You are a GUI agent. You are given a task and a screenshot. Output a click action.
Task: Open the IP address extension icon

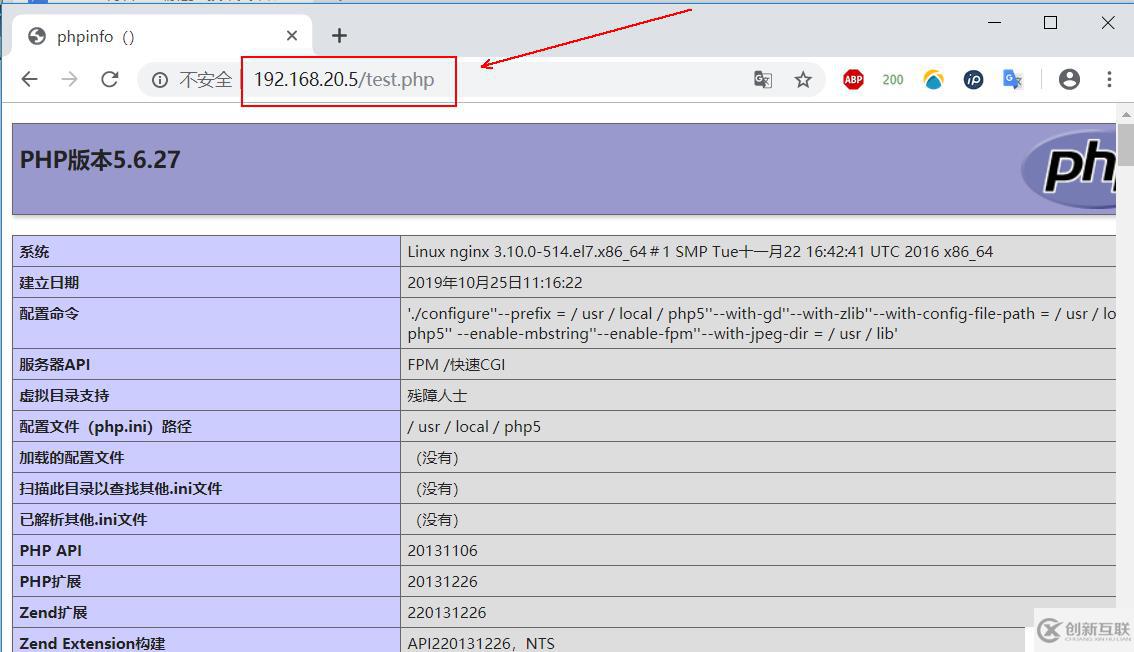(973, 79)
